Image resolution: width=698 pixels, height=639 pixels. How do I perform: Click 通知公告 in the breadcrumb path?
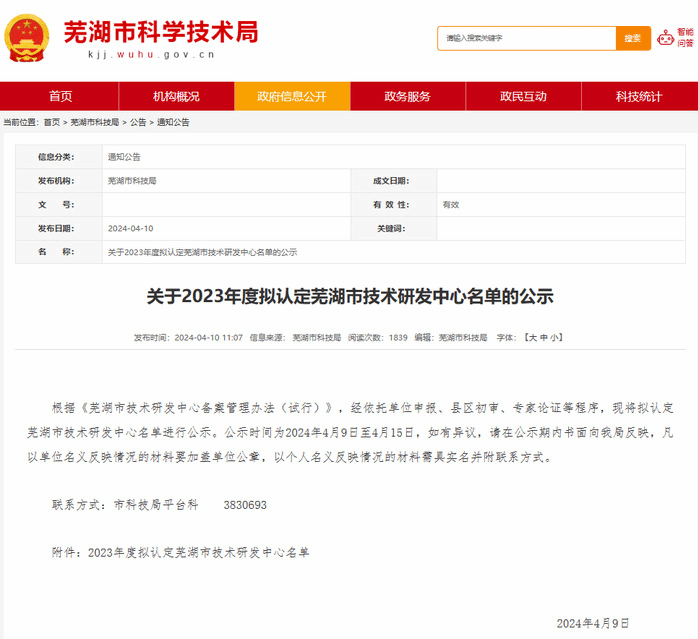click(x=173, y=122)
